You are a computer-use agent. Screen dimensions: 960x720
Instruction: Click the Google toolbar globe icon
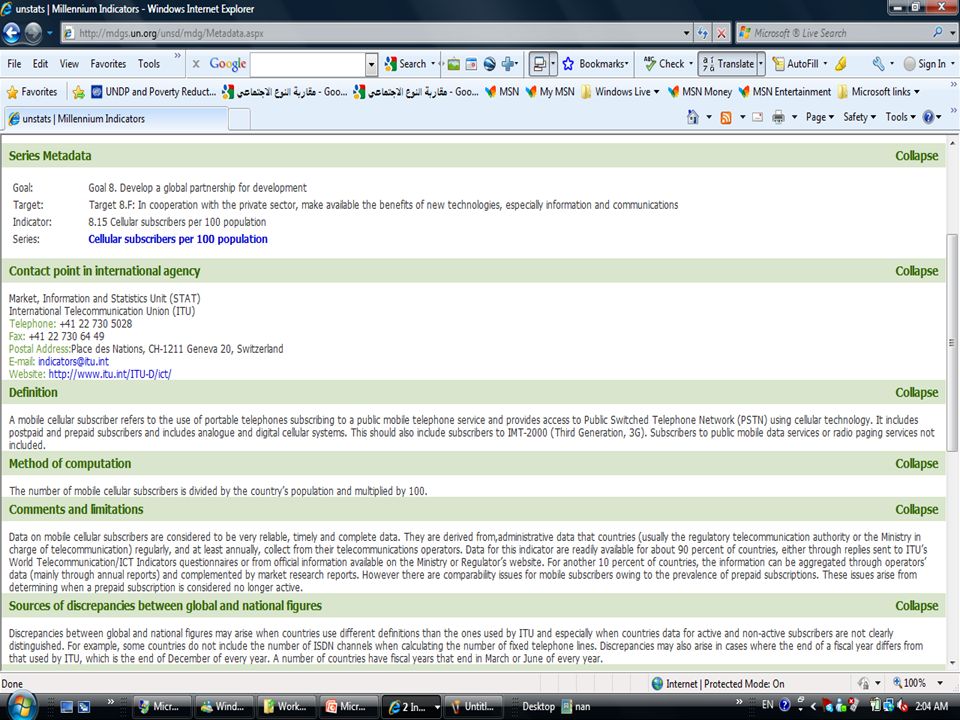(489, 64)
